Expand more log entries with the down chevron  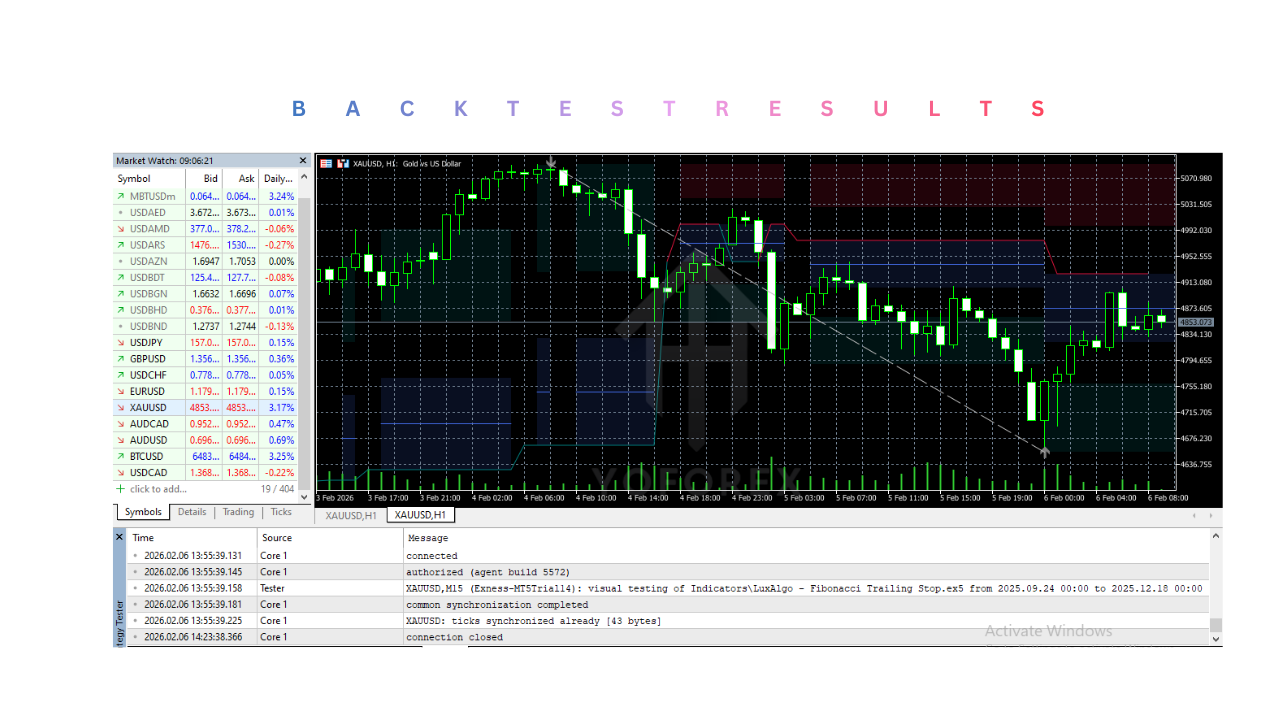point(1214,637)
